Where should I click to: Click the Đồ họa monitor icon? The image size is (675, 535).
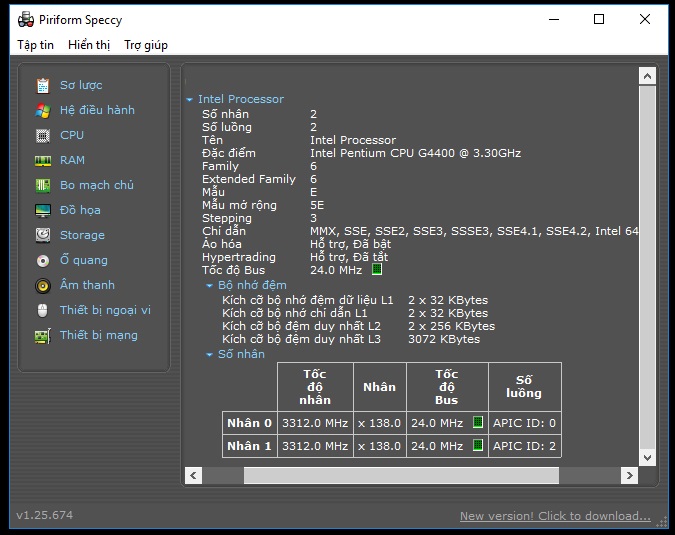click(x=43, y=210)
